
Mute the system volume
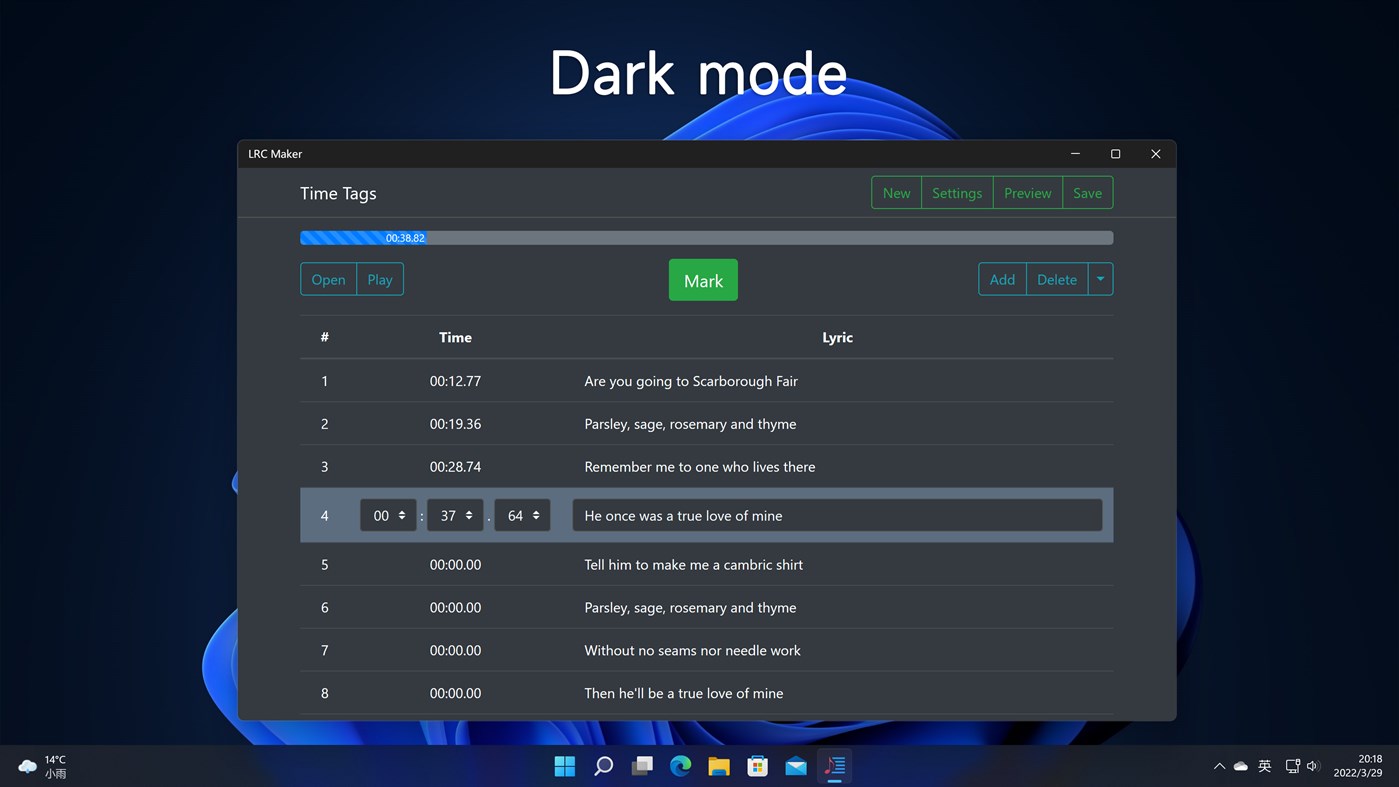(1312, 765)
